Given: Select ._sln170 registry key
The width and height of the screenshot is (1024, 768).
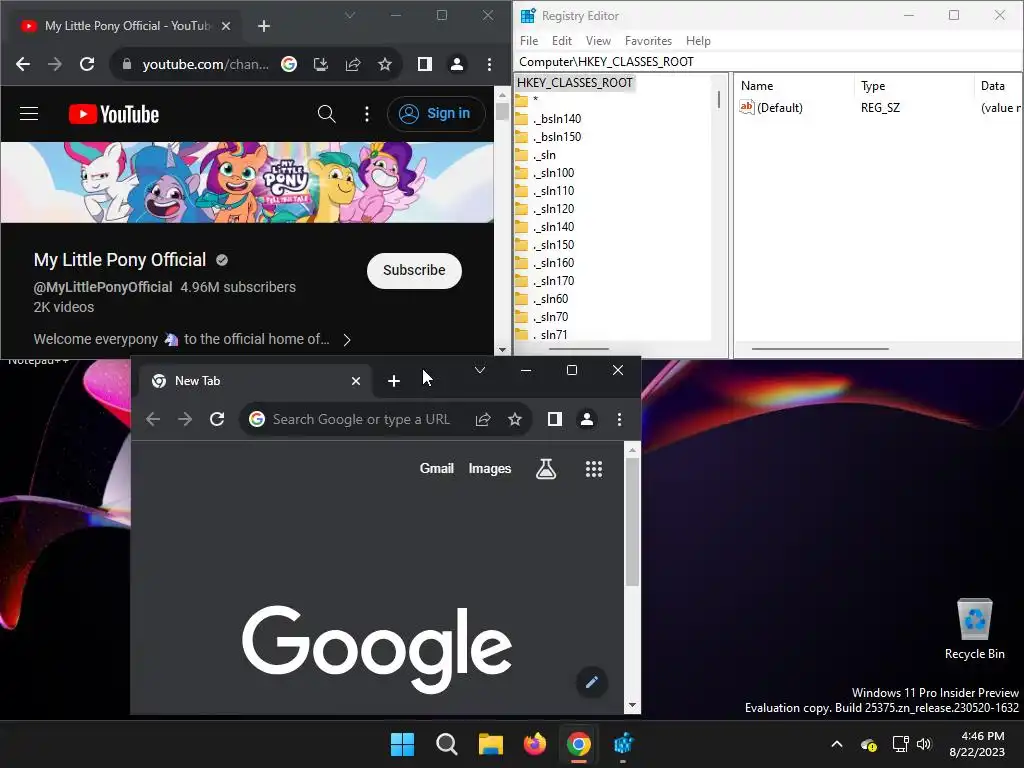Looking at the screenshot, I should (x=554, y=280).
